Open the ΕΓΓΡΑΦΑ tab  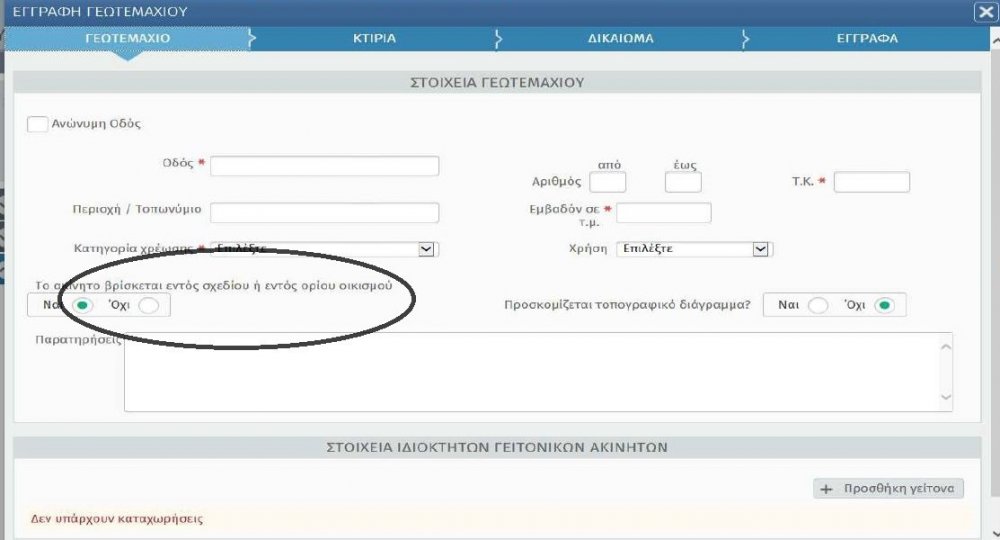[867, 38]
